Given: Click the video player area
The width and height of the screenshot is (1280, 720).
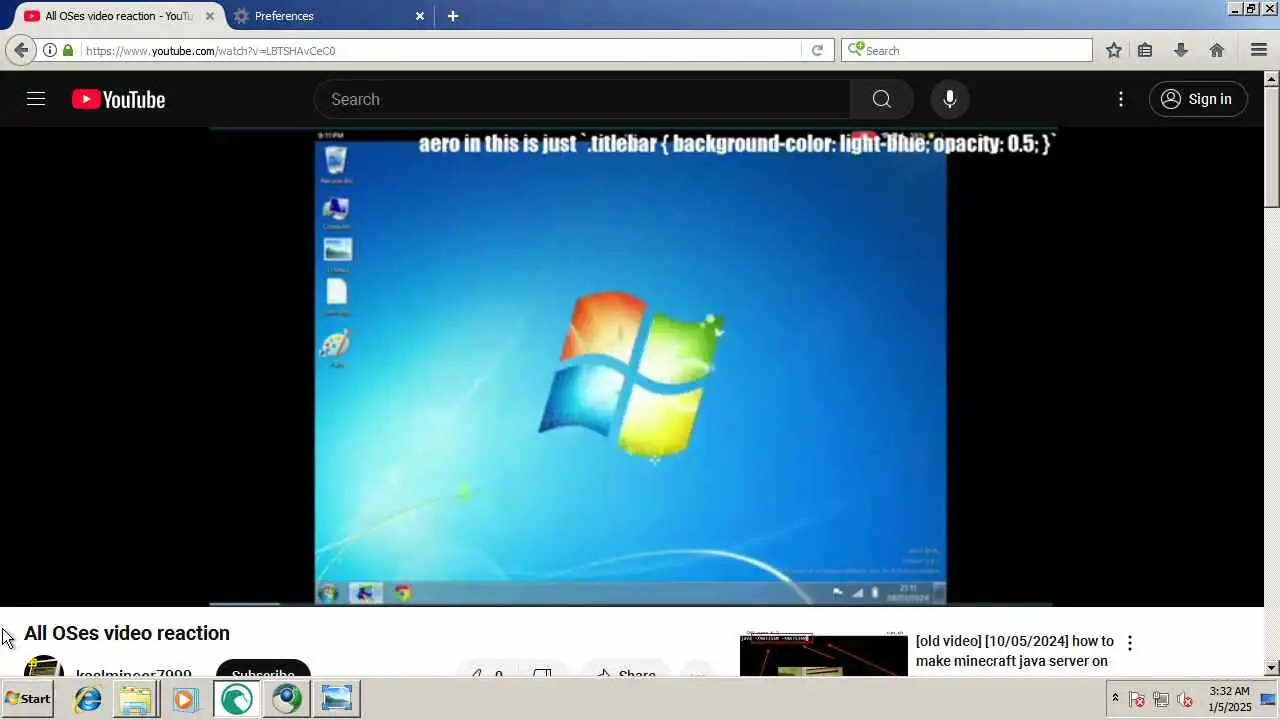Looking at the screenshot, I should click(632, 366).
